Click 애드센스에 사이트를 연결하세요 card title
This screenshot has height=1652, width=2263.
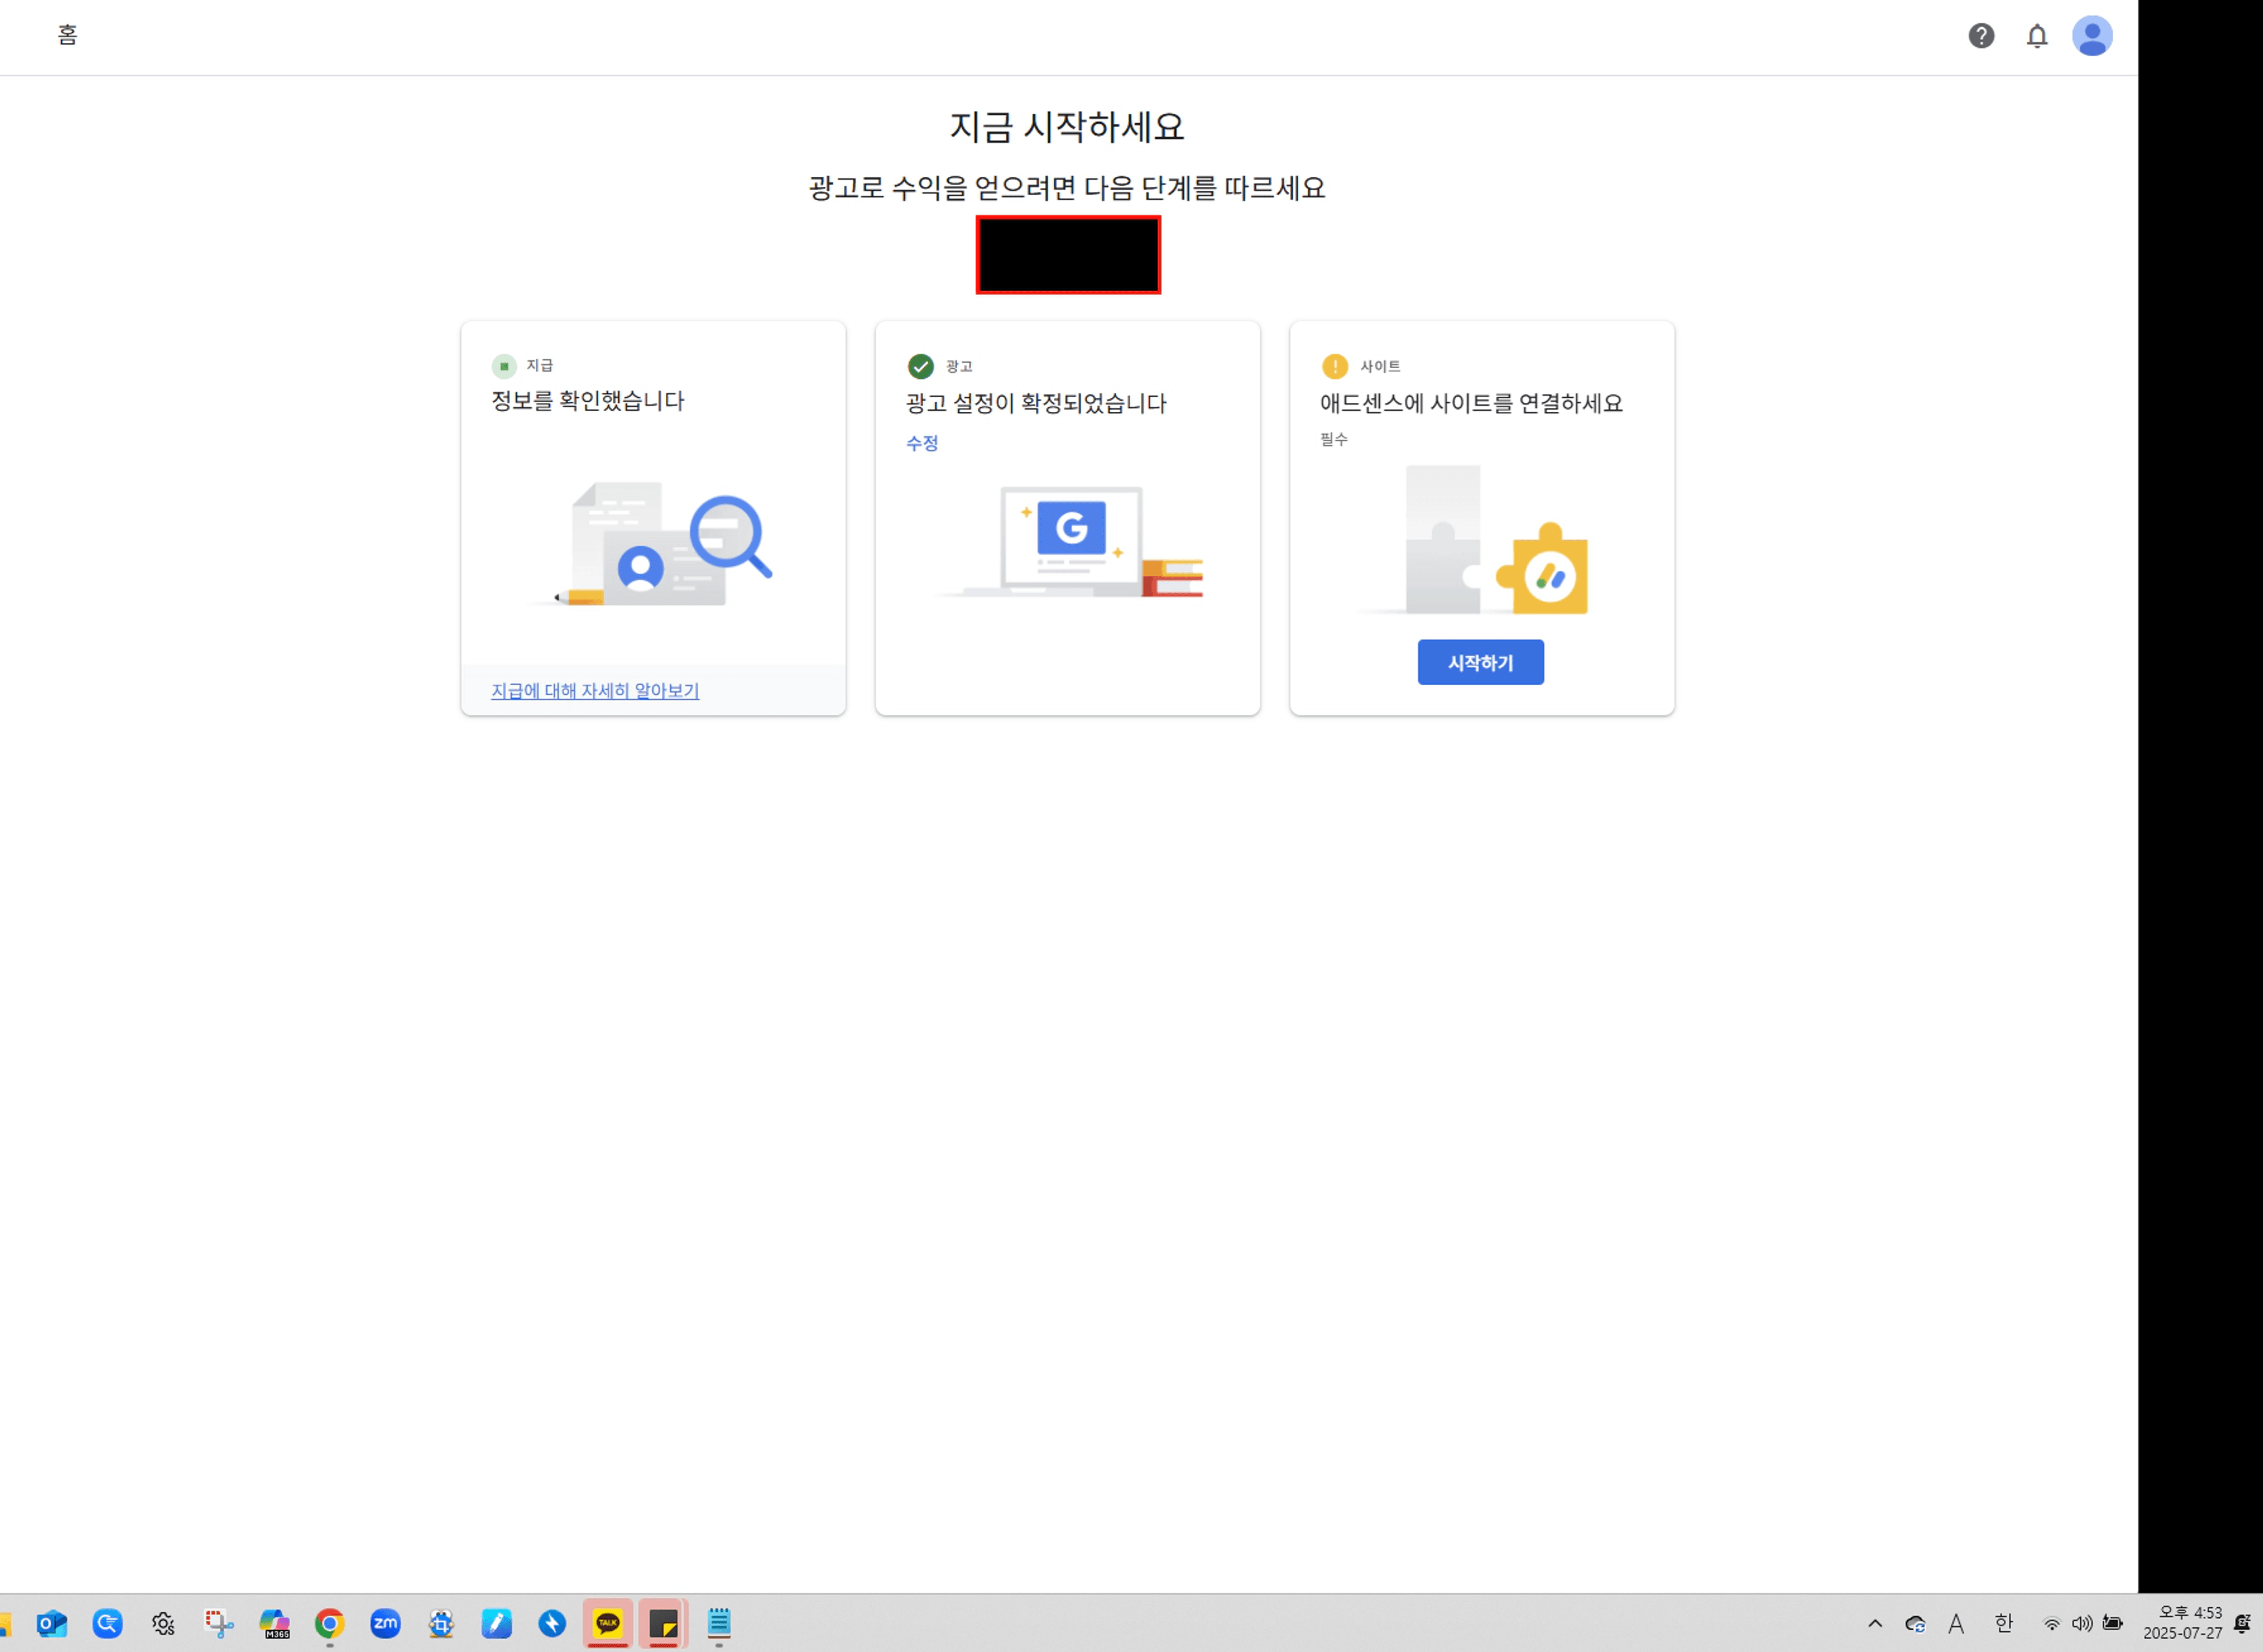[1471, 404]
